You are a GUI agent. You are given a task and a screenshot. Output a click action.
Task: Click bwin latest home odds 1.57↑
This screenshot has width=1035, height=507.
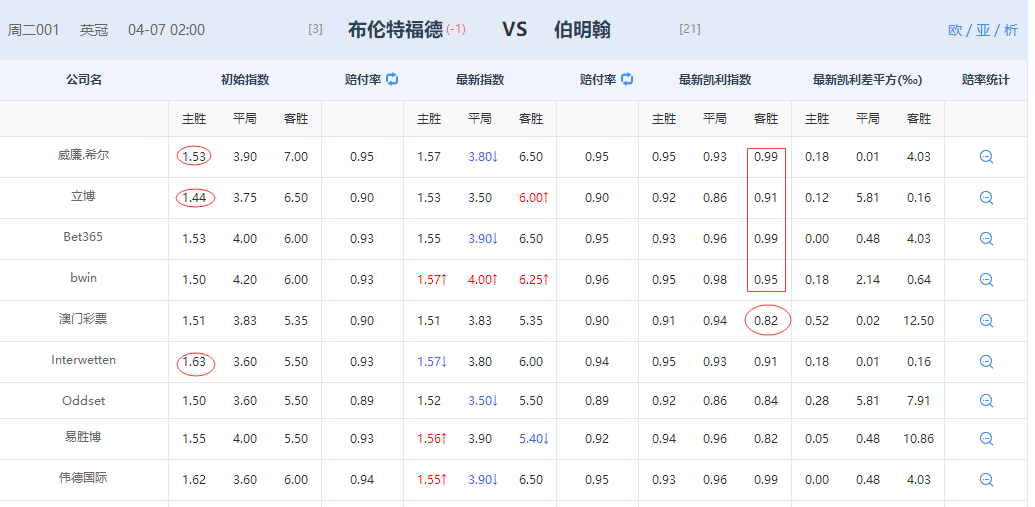point(432,280)
